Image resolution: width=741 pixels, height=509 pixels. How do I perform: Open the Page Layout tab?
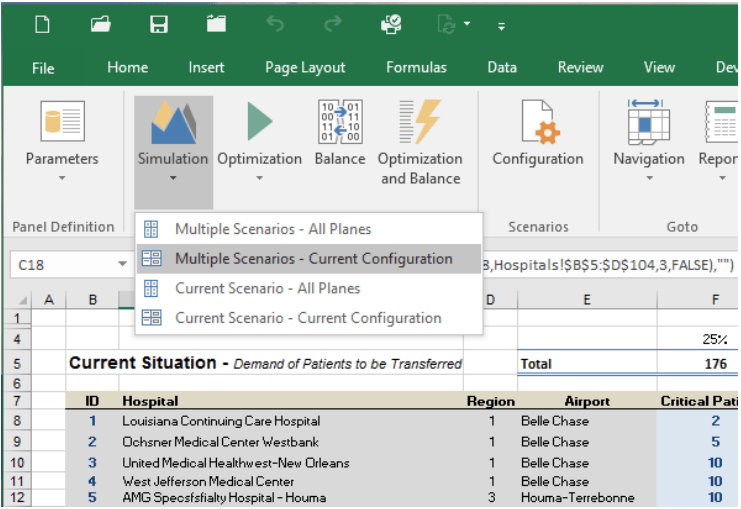(305, 68)
